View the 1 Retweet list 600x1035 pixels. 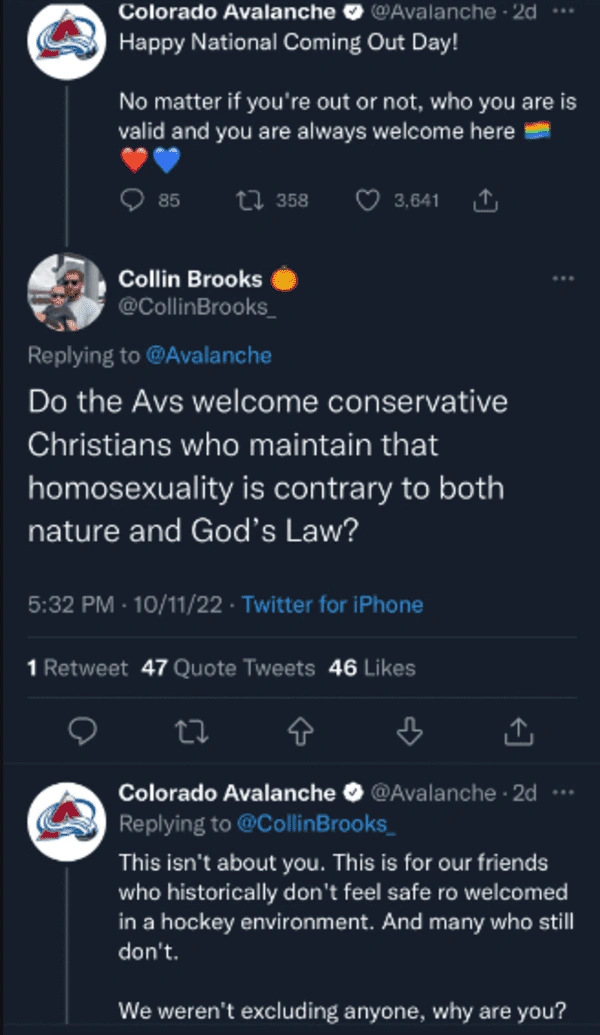pos(78,667)
